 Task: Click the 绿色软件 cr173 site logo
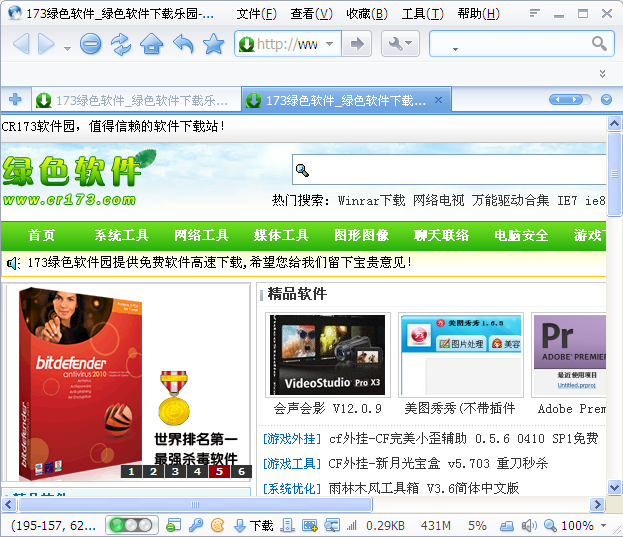click(78, 177)
